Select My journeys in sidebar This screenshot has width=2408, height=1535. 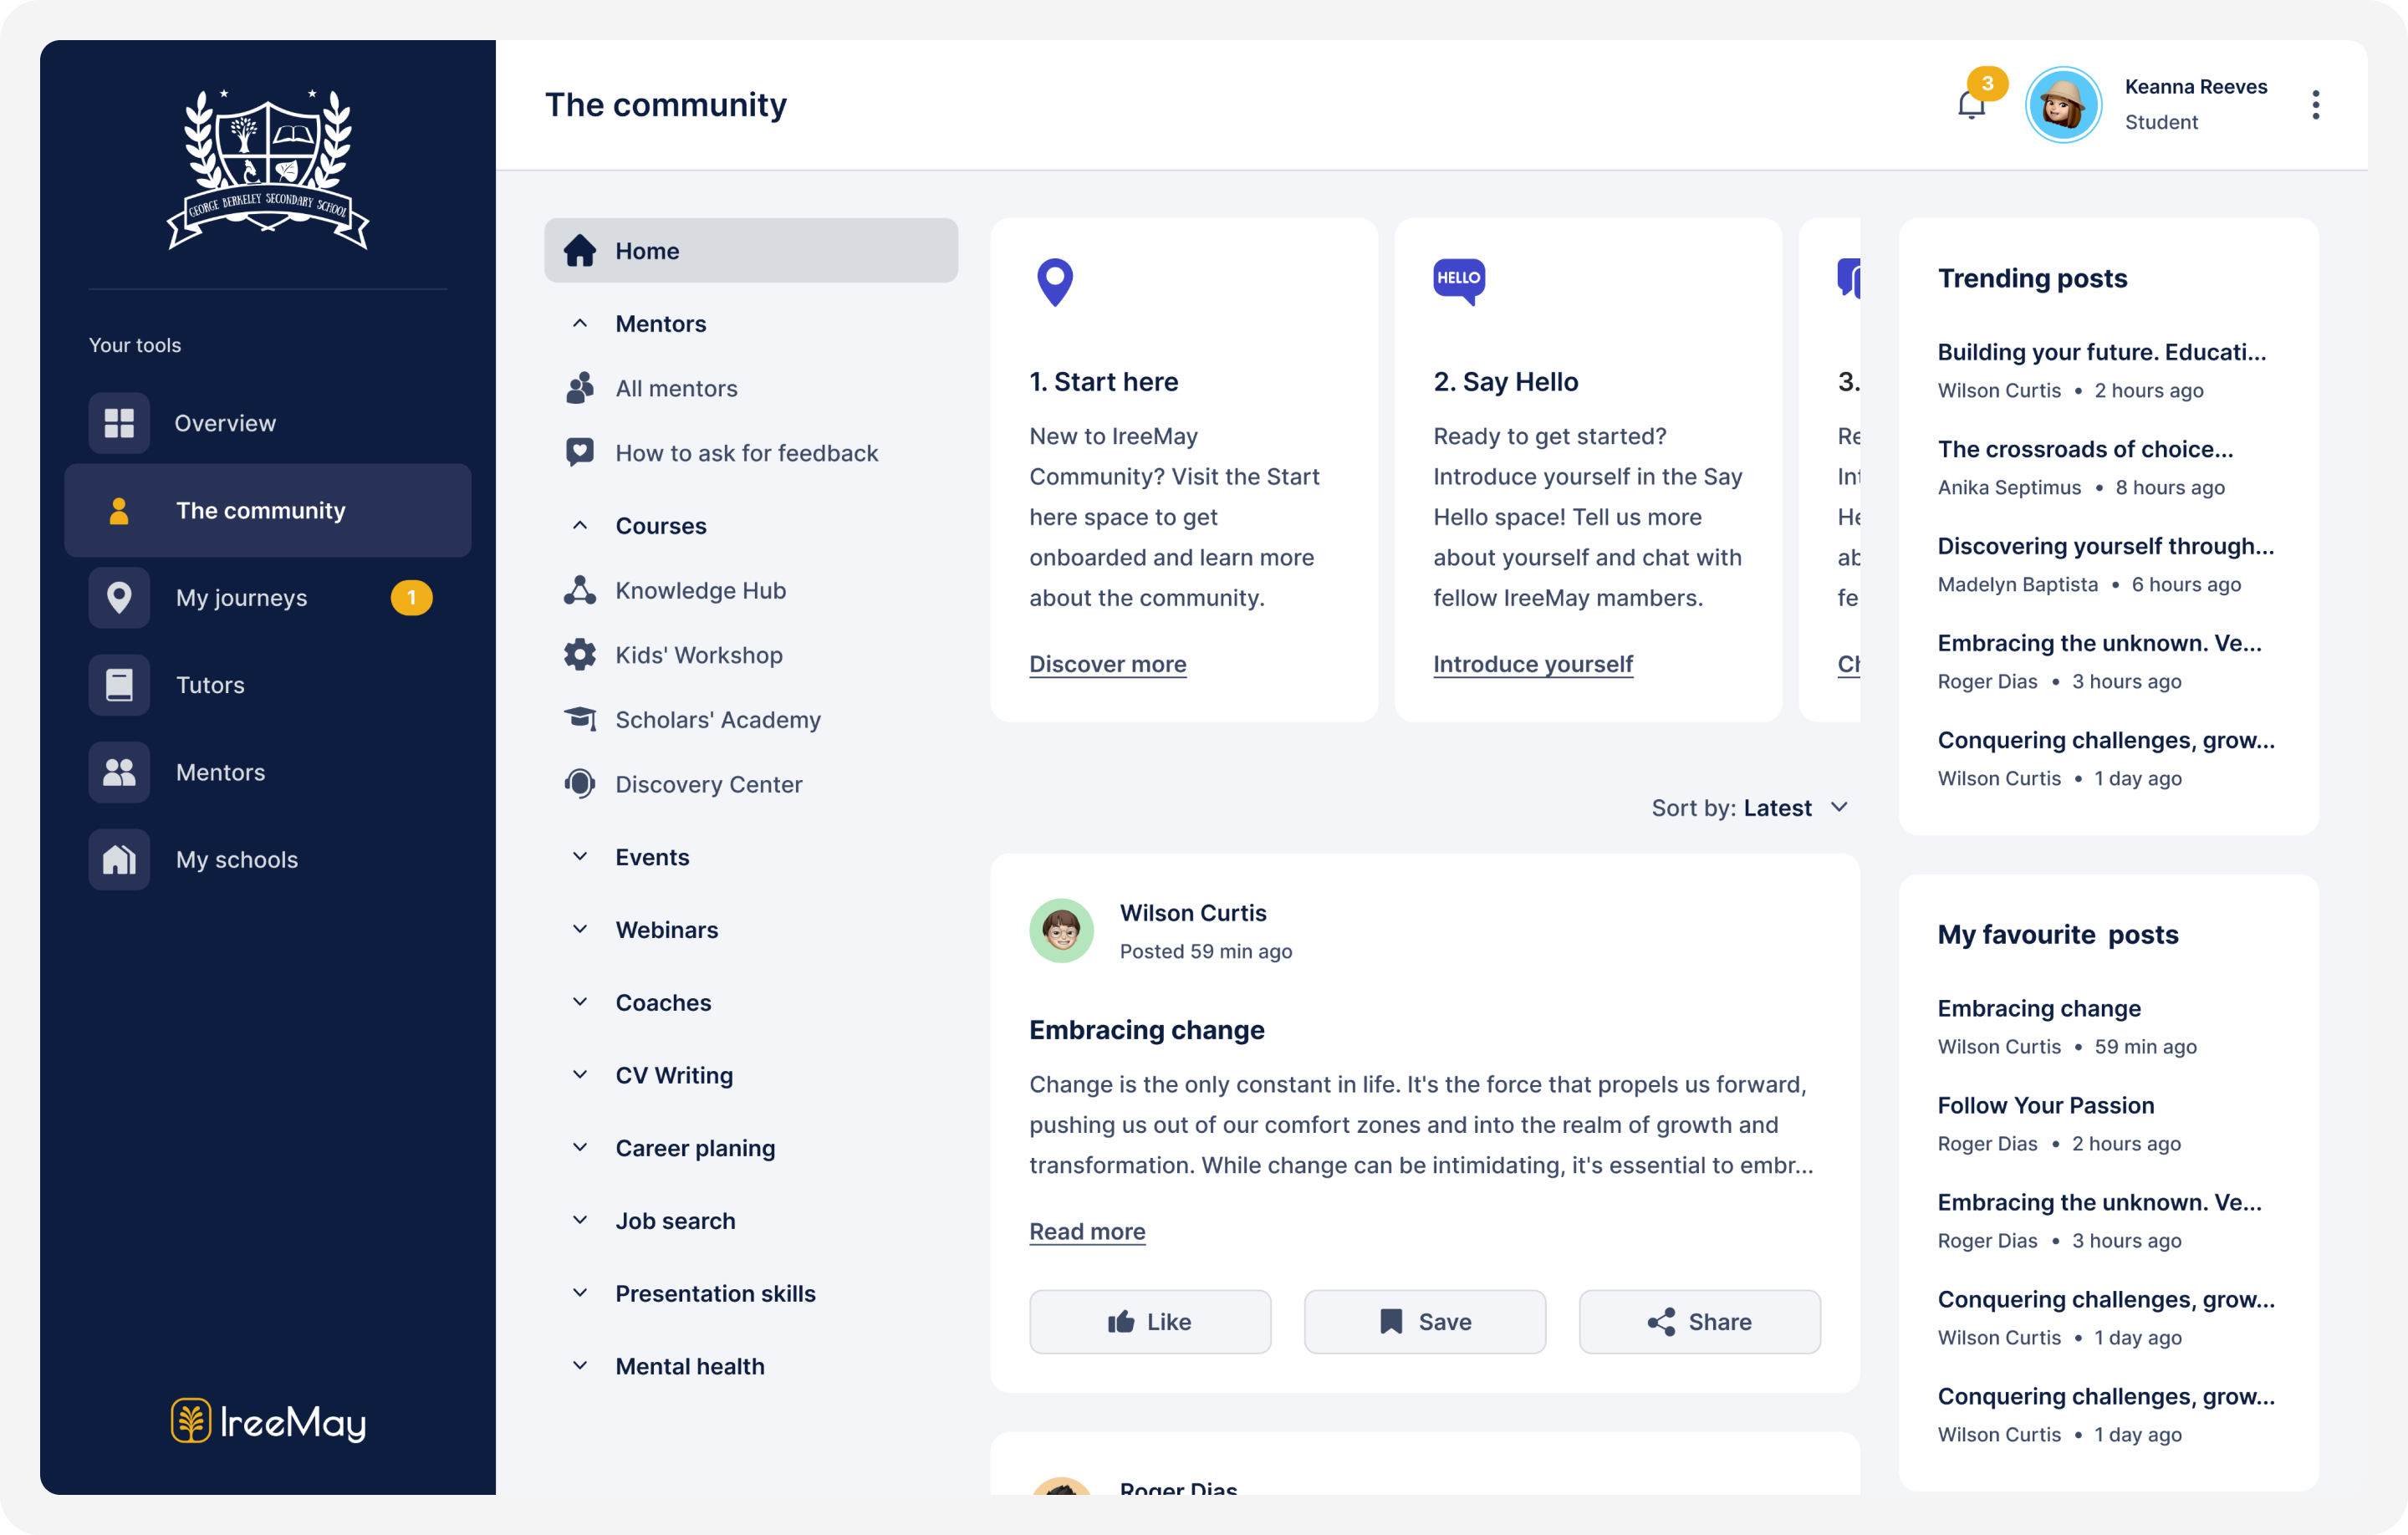point(268,598)
